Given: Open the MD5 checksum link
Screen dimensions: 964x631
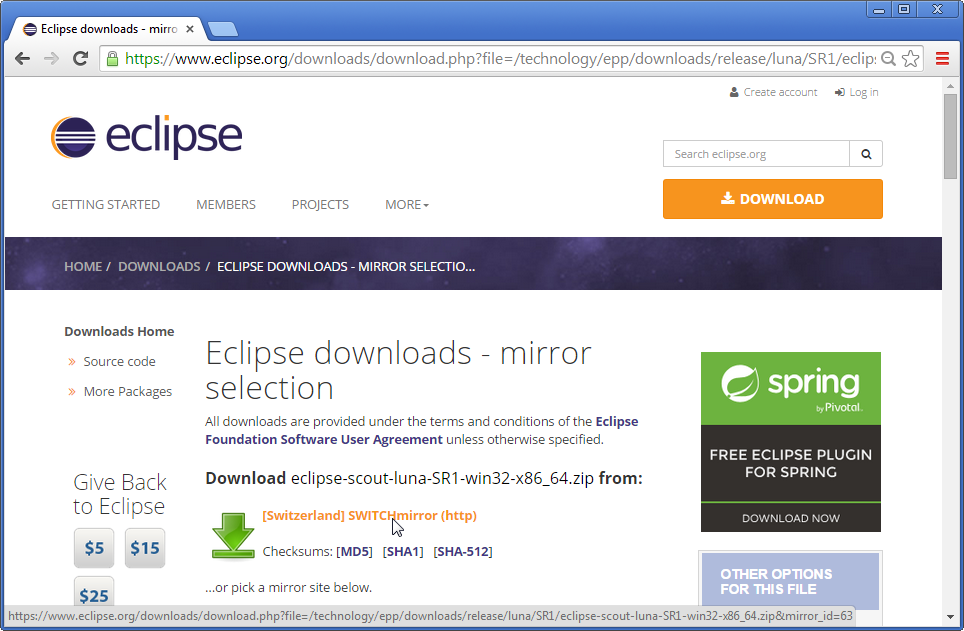Looking at the screenshot, I should (354, 552).
